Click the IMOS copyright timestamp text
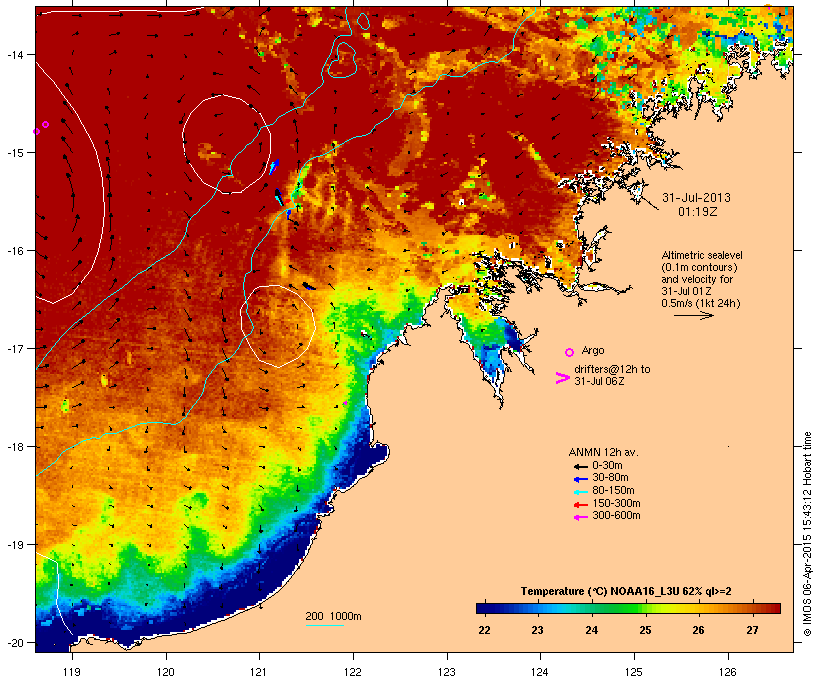Screen dimensions: 820x680 [x=807, y=535]
